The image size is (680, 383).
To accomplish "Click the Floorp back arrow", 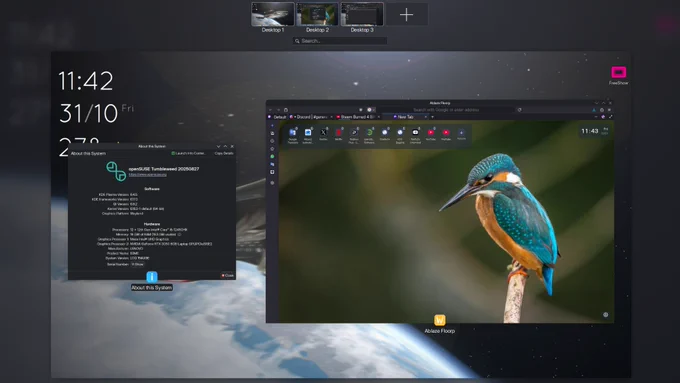I will click(271, 110).
